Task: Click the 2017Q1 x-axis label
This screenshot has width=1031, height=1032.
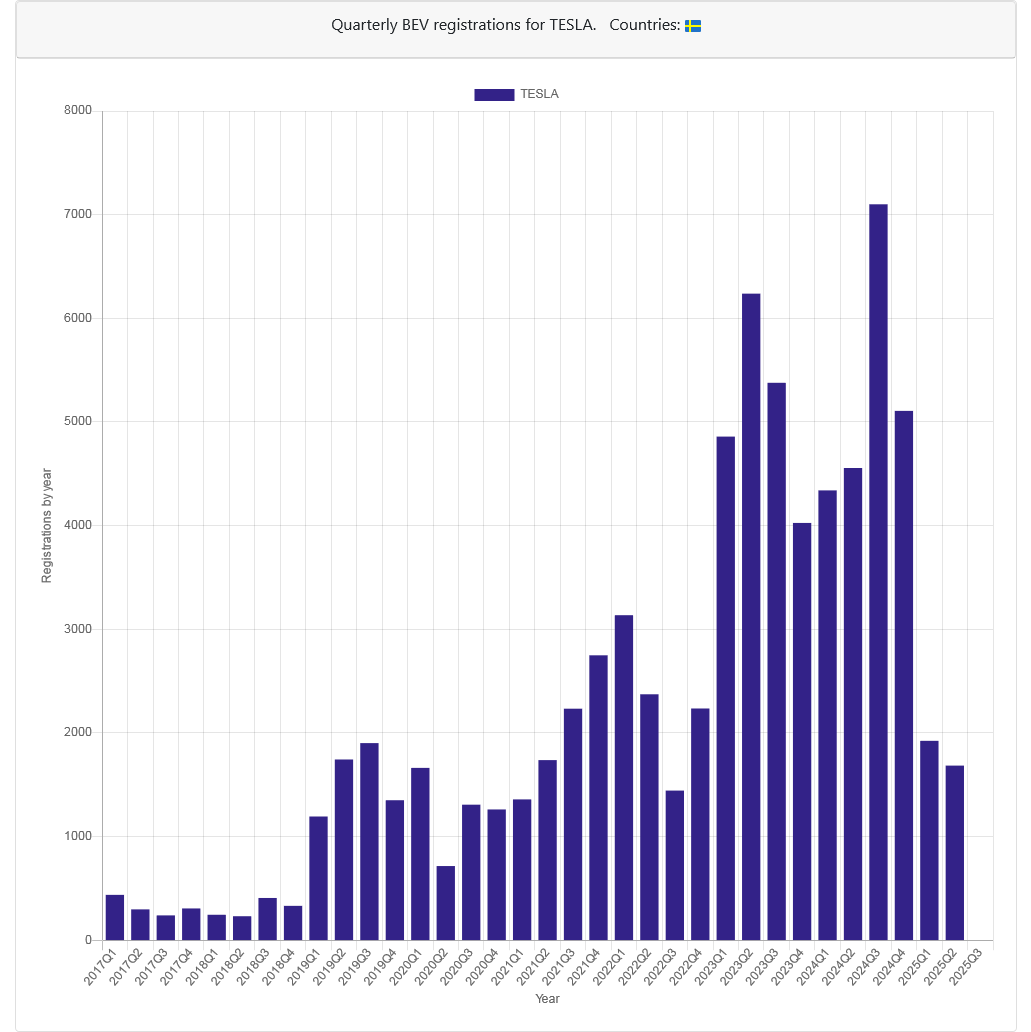Action: [x=100, y=966]
